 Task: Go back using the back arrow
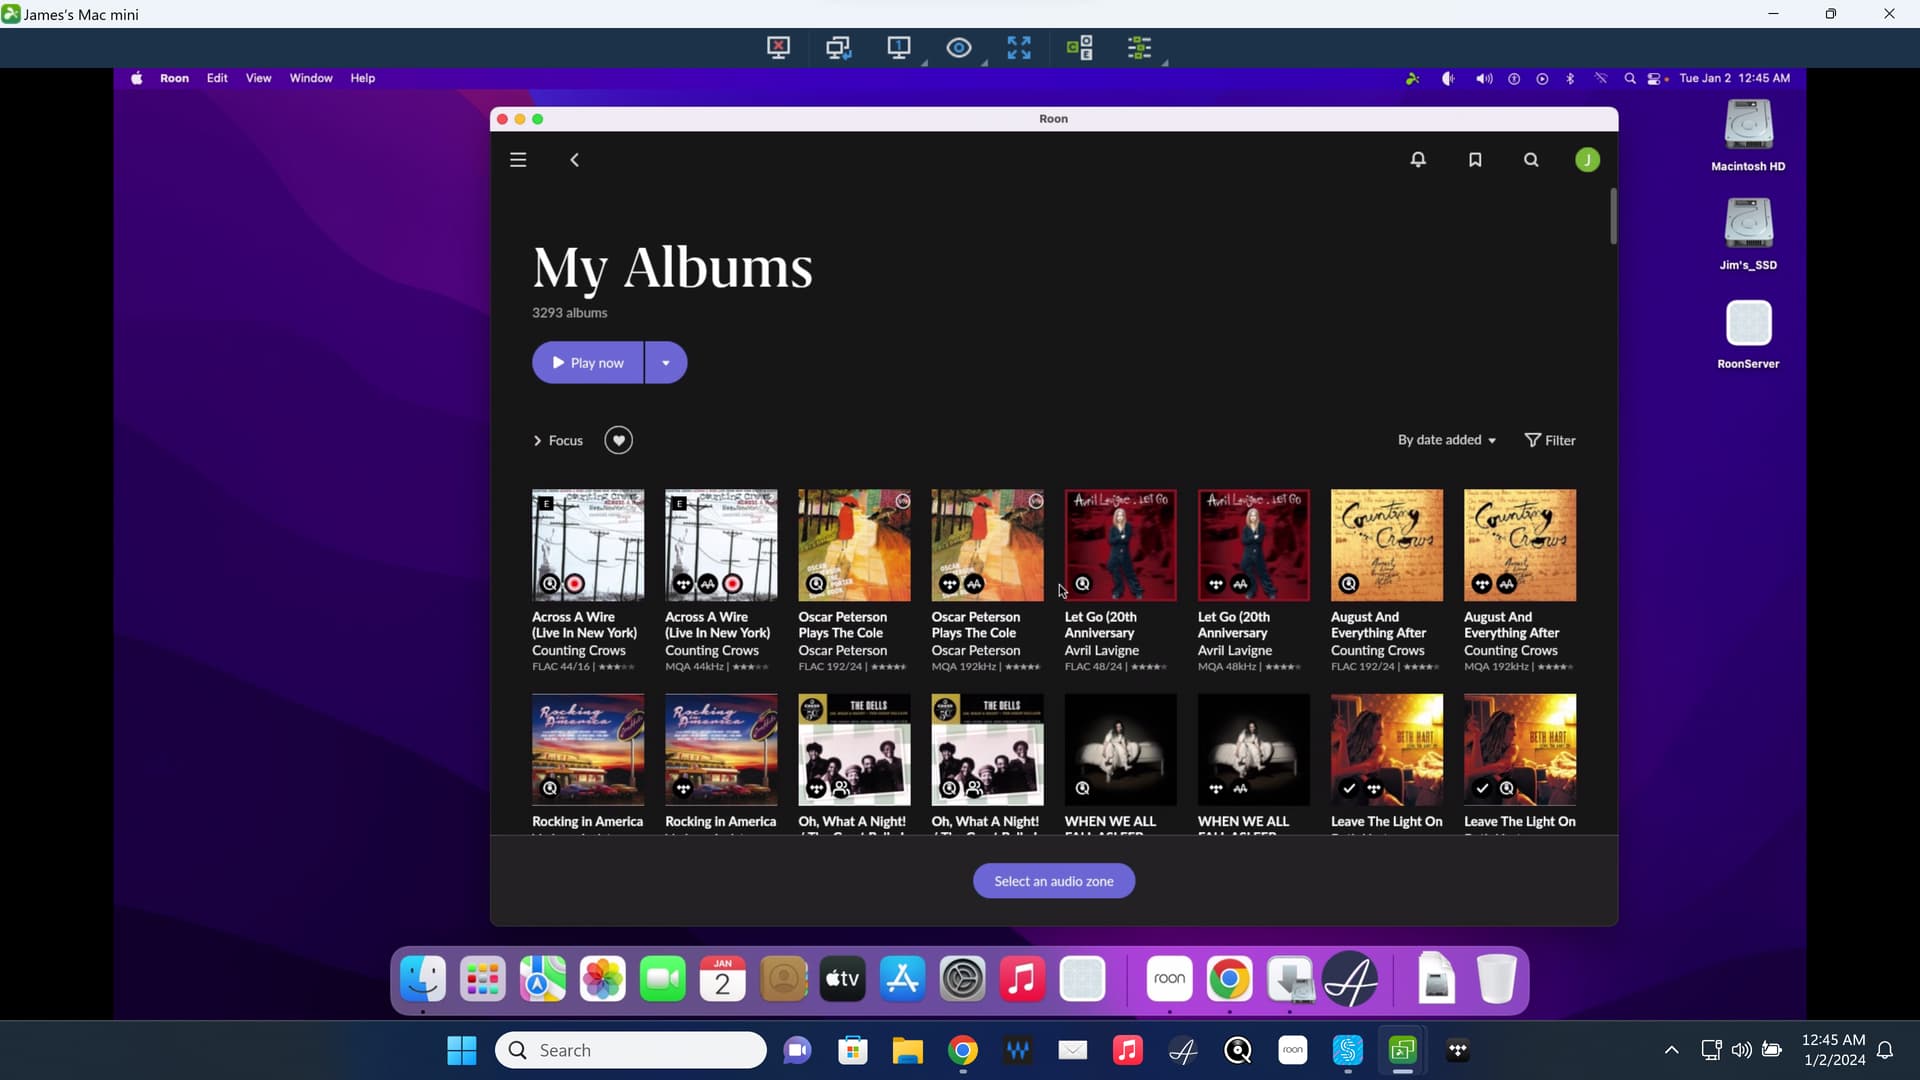(575, 160)
